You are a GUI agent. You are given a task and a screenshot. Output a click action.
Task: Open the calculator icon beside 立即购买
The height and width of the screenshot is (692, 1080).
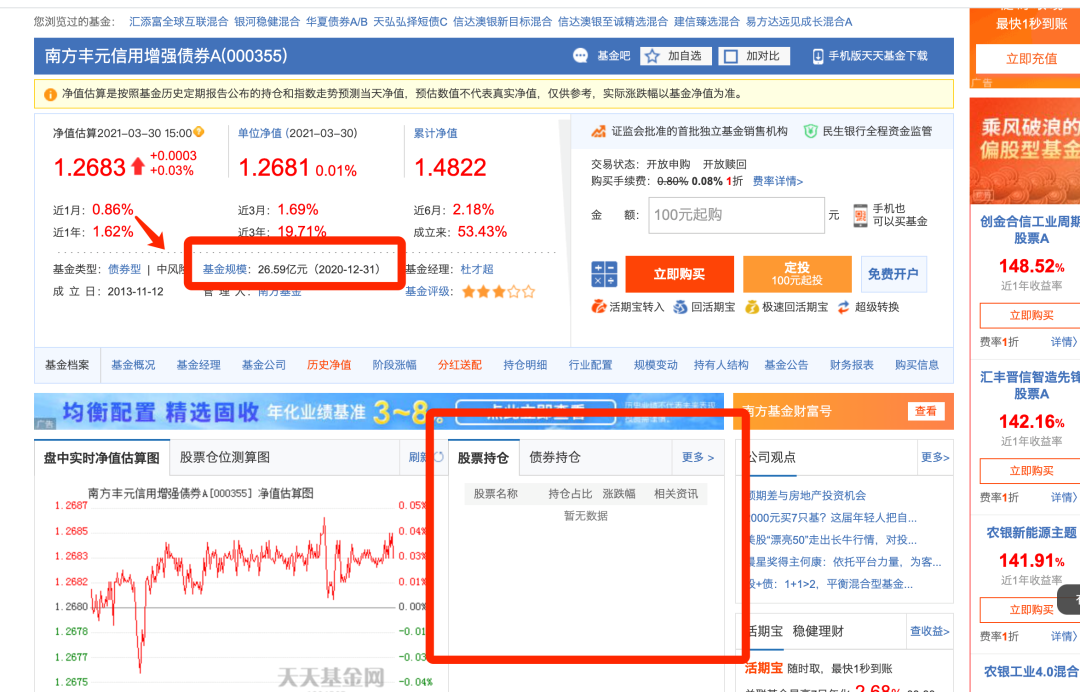604,273
